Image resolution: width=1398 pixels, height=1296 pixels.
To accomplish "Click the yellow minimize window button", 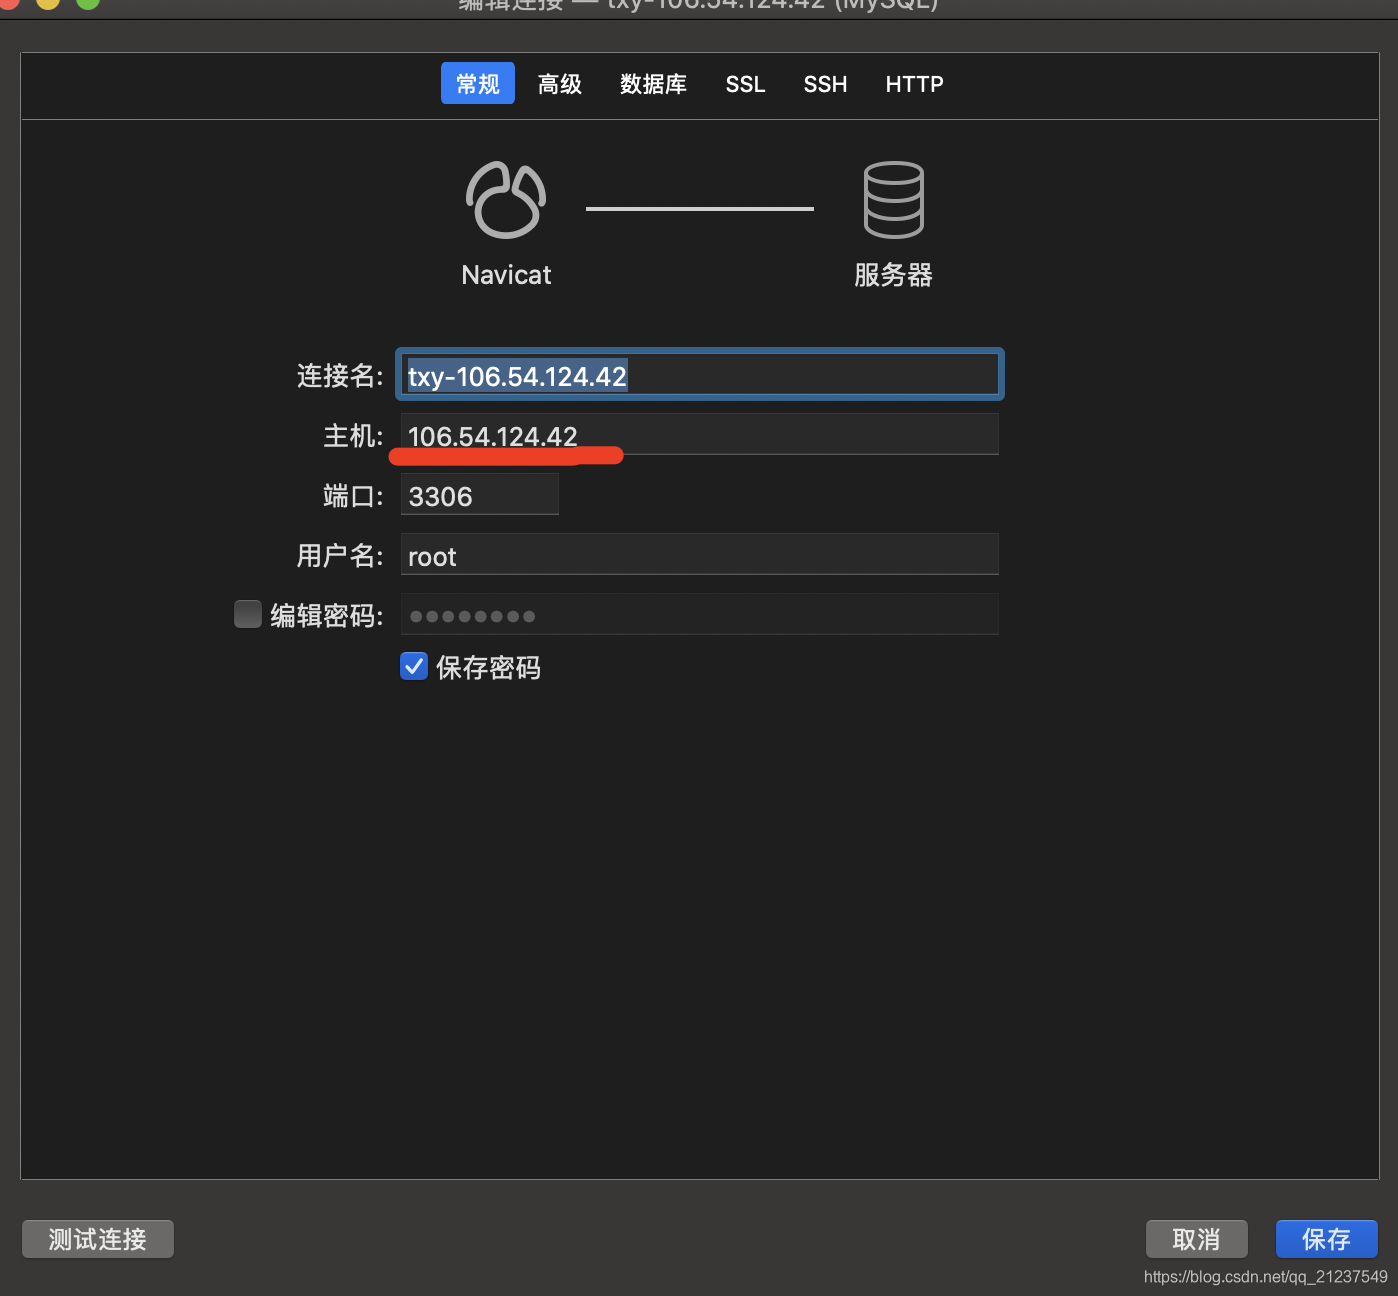I will pos(48,2).
